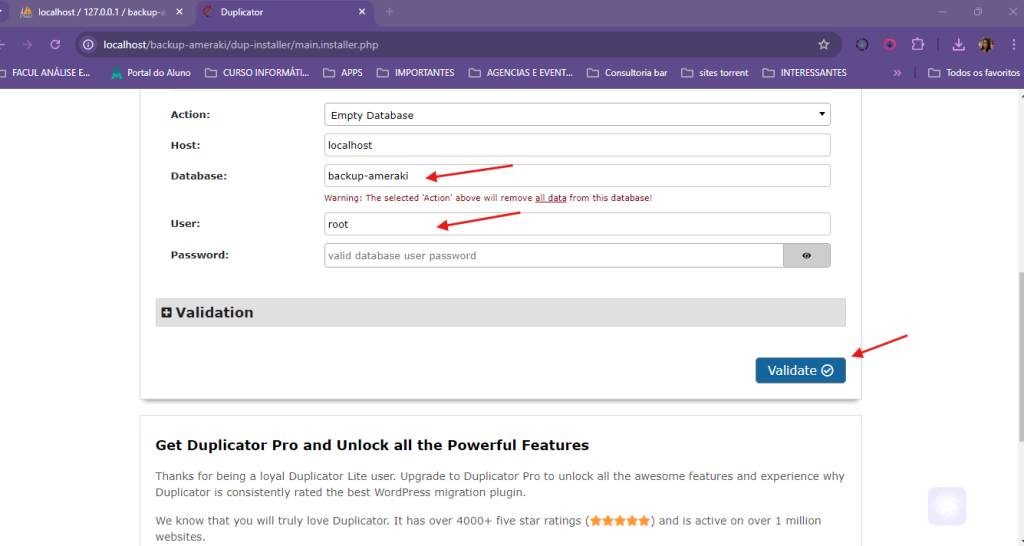The image size is (1024, 546).
Task: Click the Host input field
Action: (577, 146)
